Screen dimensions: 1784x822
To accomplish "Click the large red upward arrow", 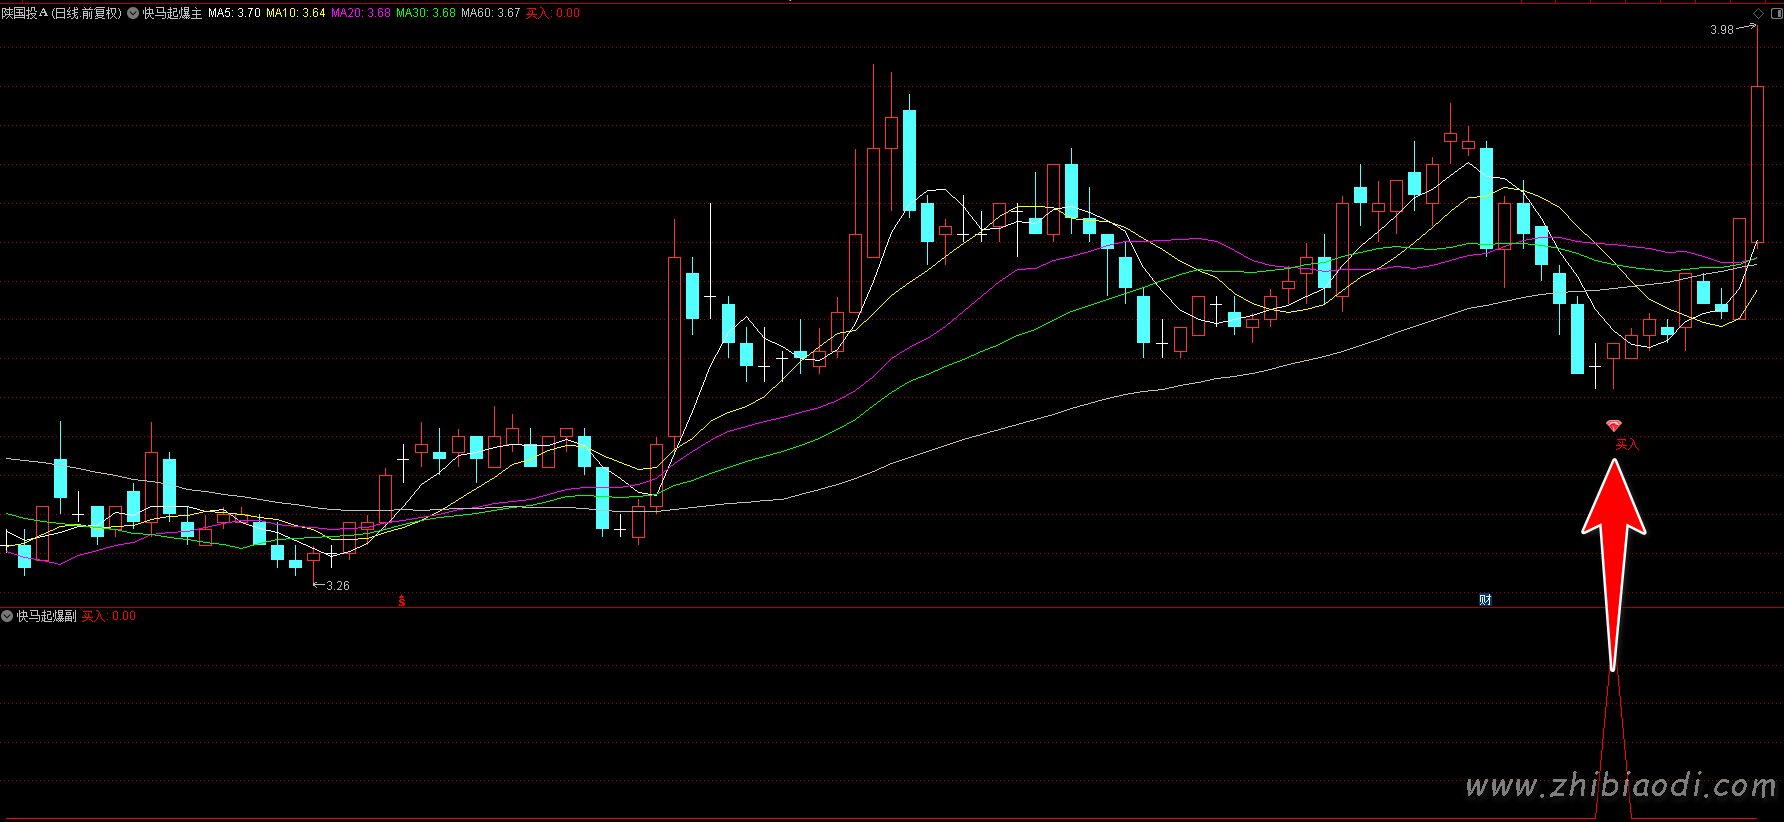I will point(1613,540).
